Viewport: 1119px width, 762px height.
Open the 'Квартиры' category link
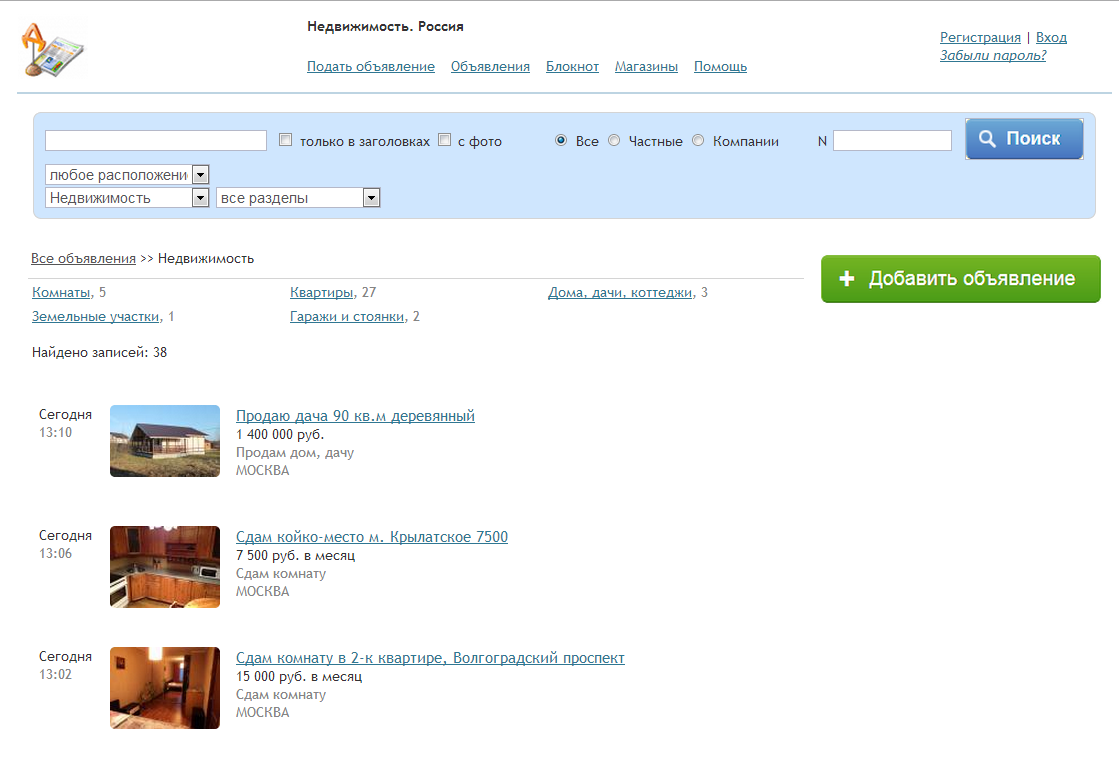321,293
